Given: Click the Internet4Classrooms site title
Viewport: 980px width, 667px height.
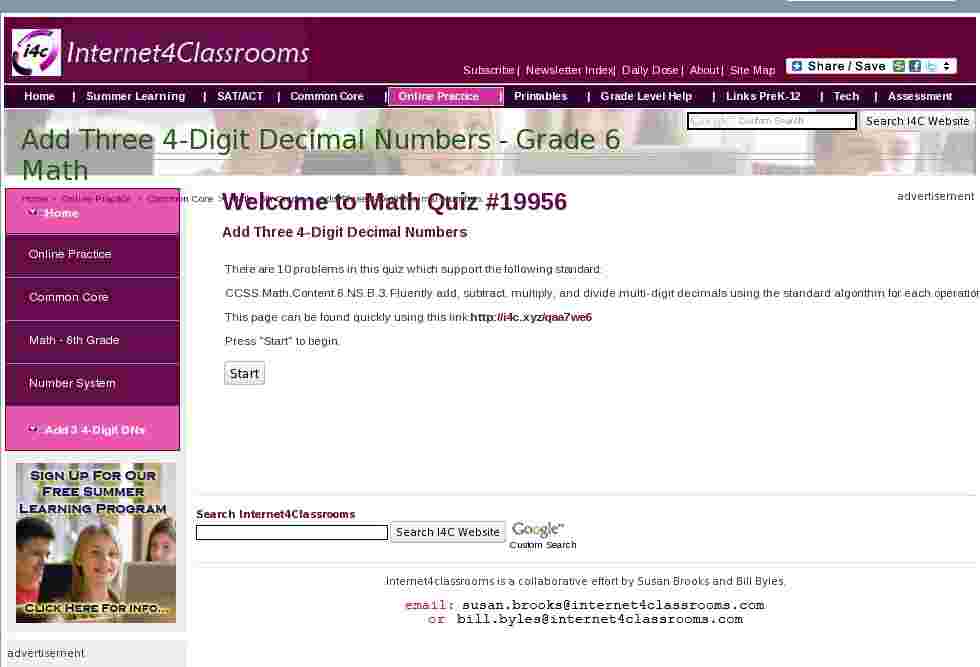Looking at the screenshot, I should [x=188, y=53].
